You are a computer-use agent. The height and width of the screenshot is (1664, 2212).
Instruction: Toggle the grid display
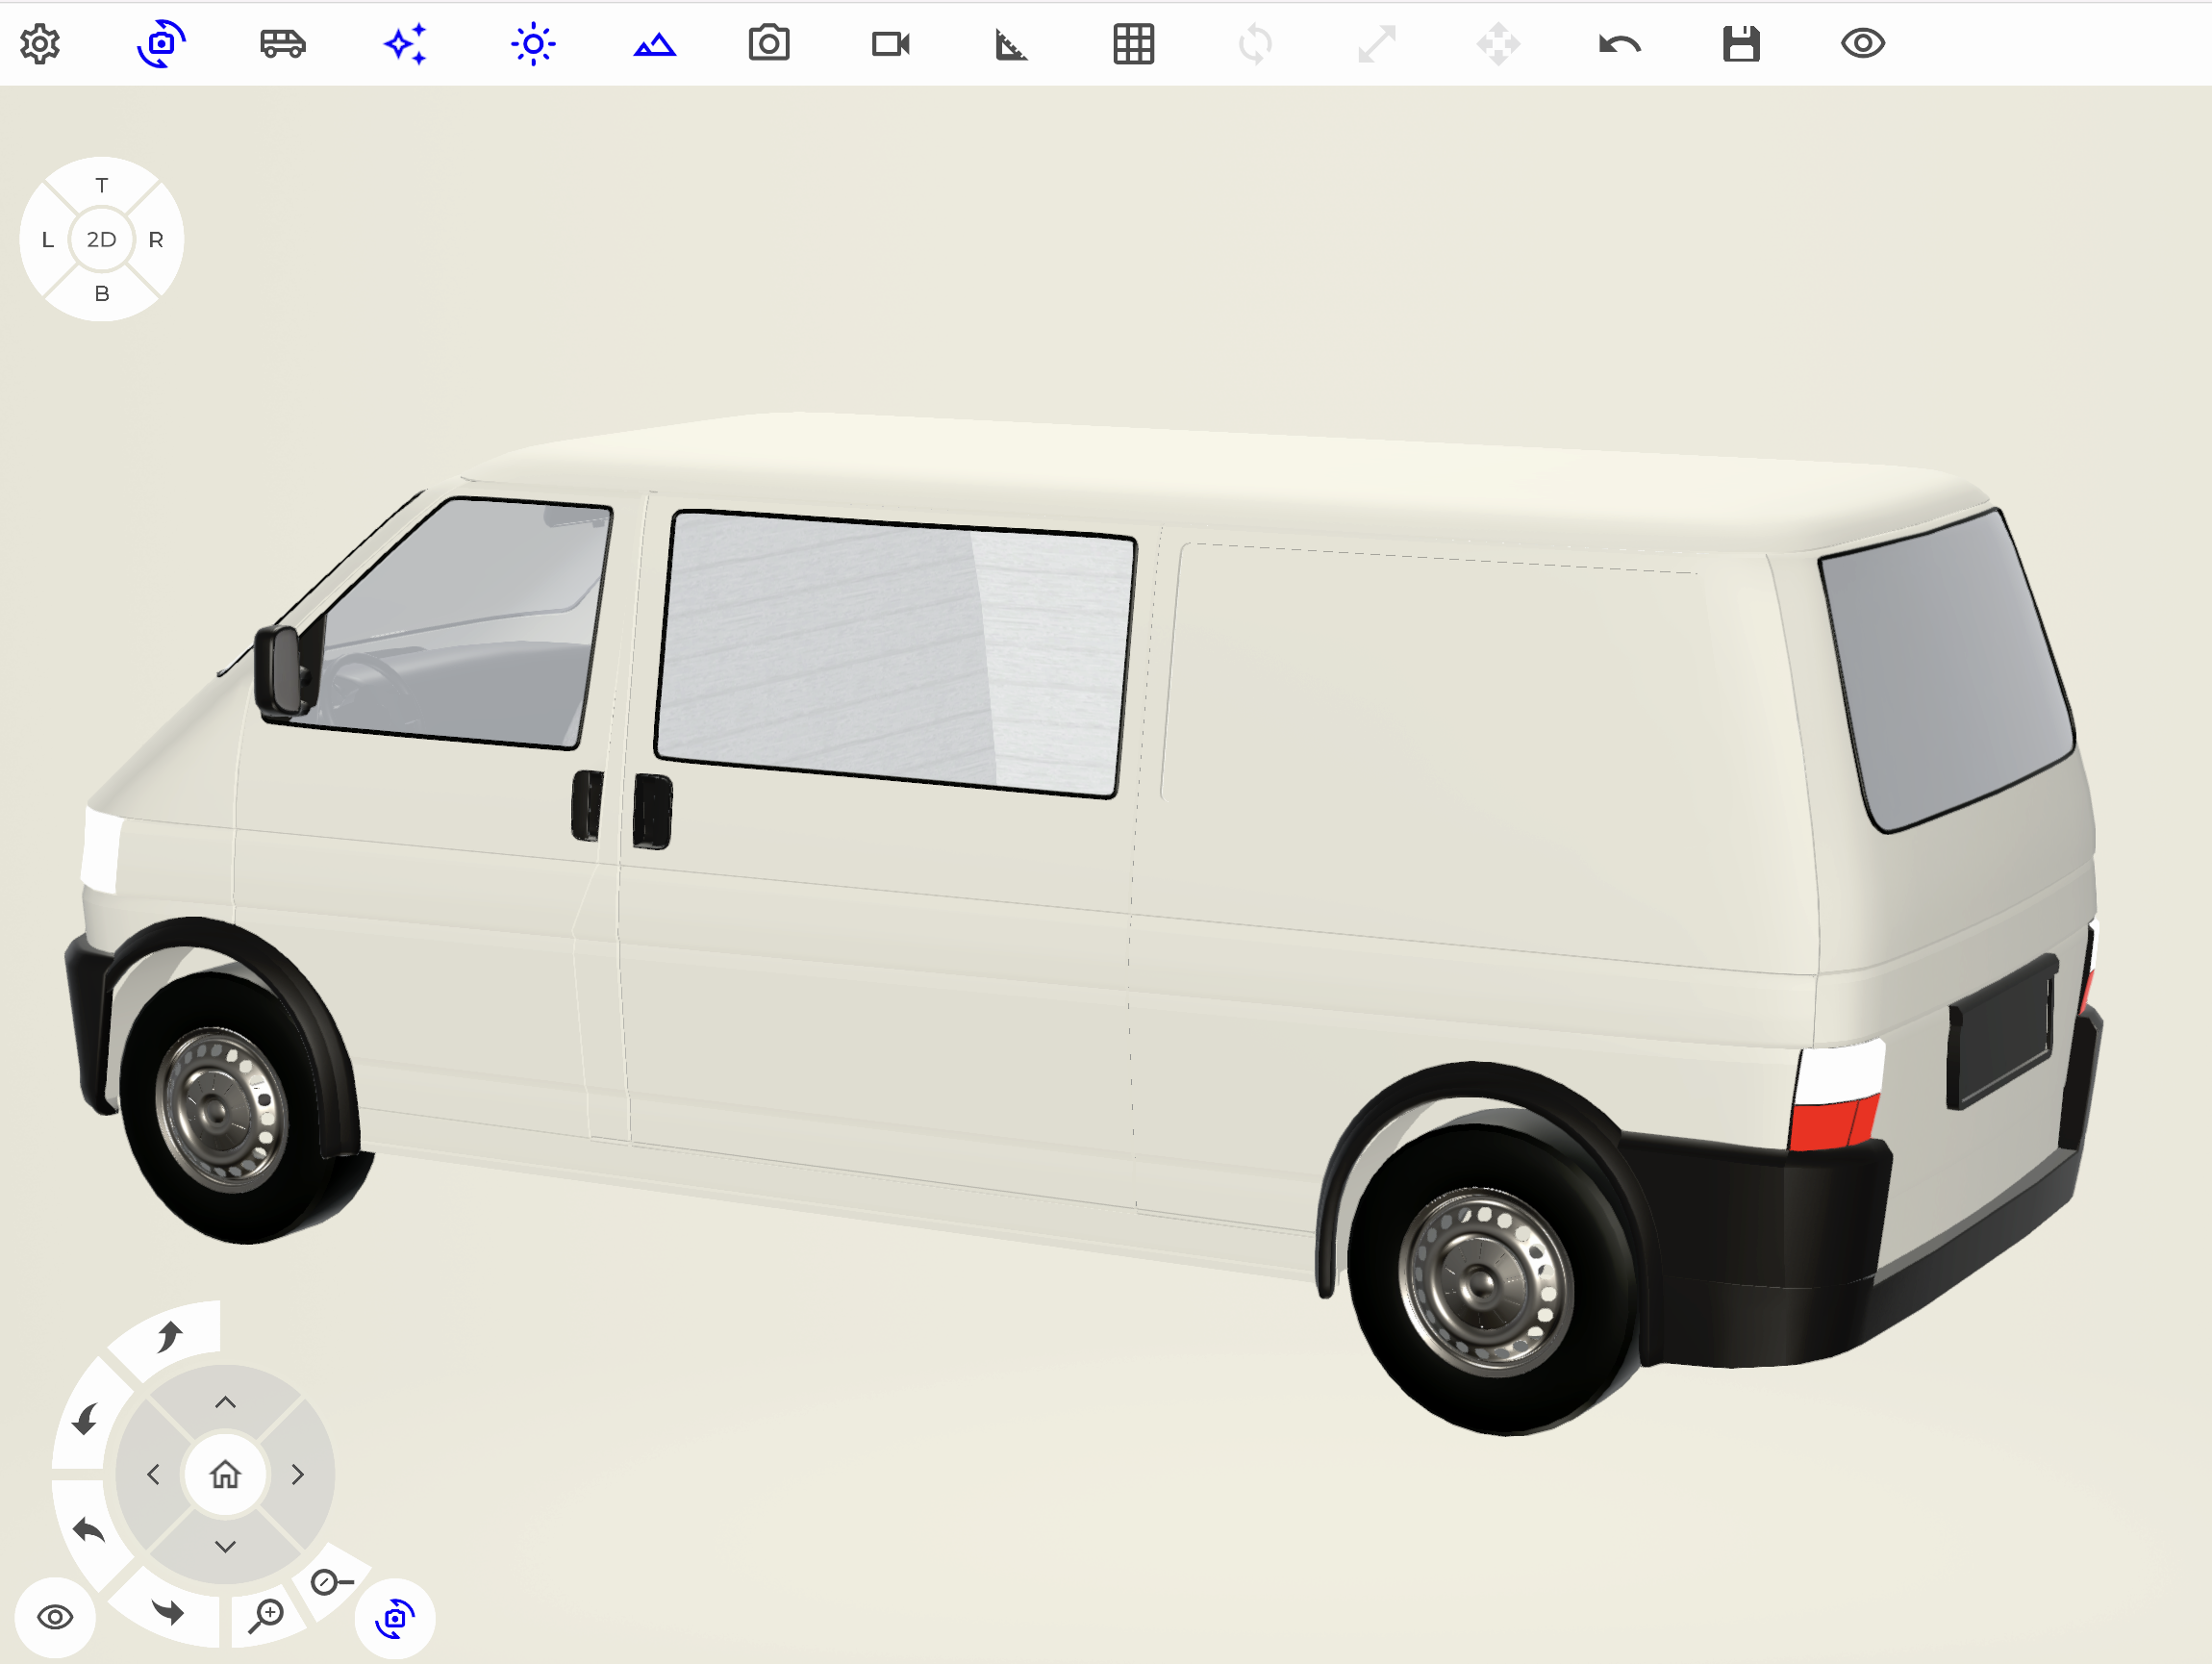1133,44
